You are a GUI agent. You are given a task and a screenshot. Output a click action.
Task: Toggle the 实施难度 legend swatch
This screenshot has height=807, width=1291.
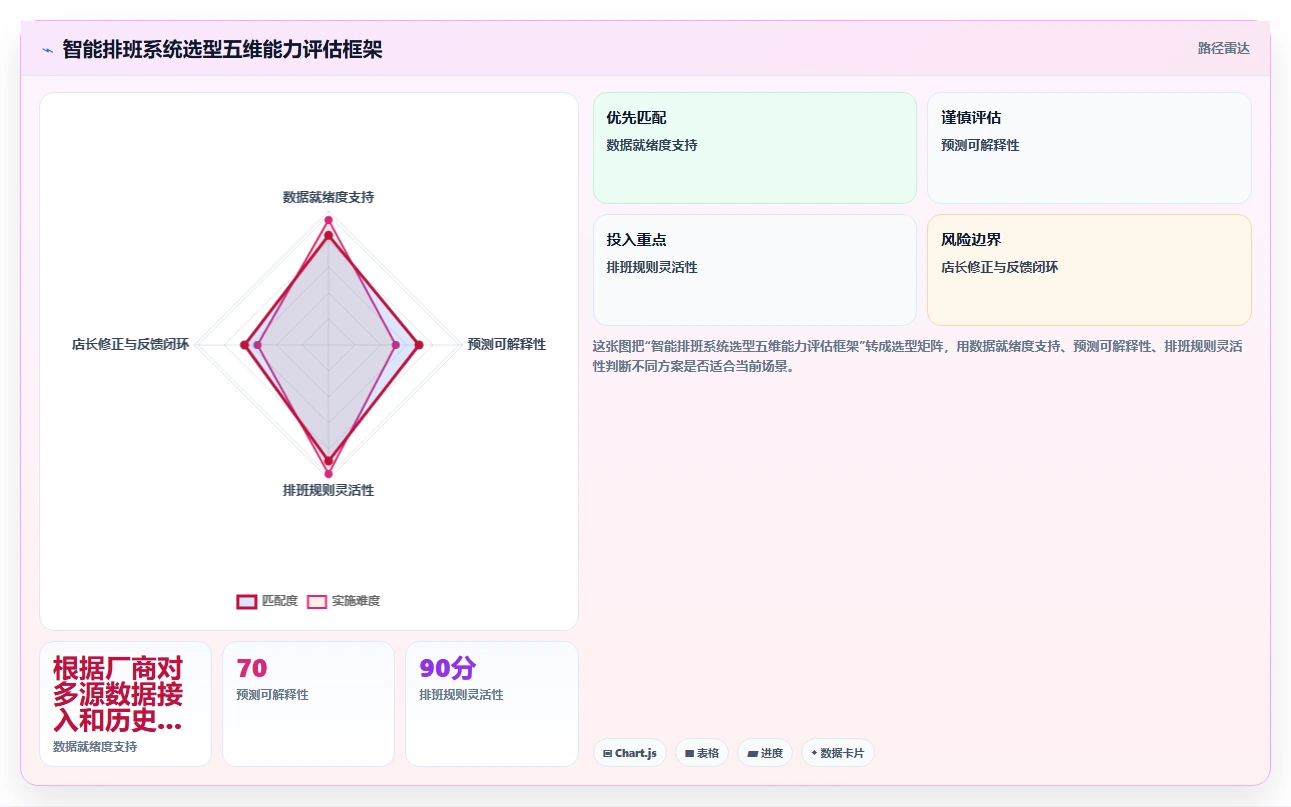point(316,601)
